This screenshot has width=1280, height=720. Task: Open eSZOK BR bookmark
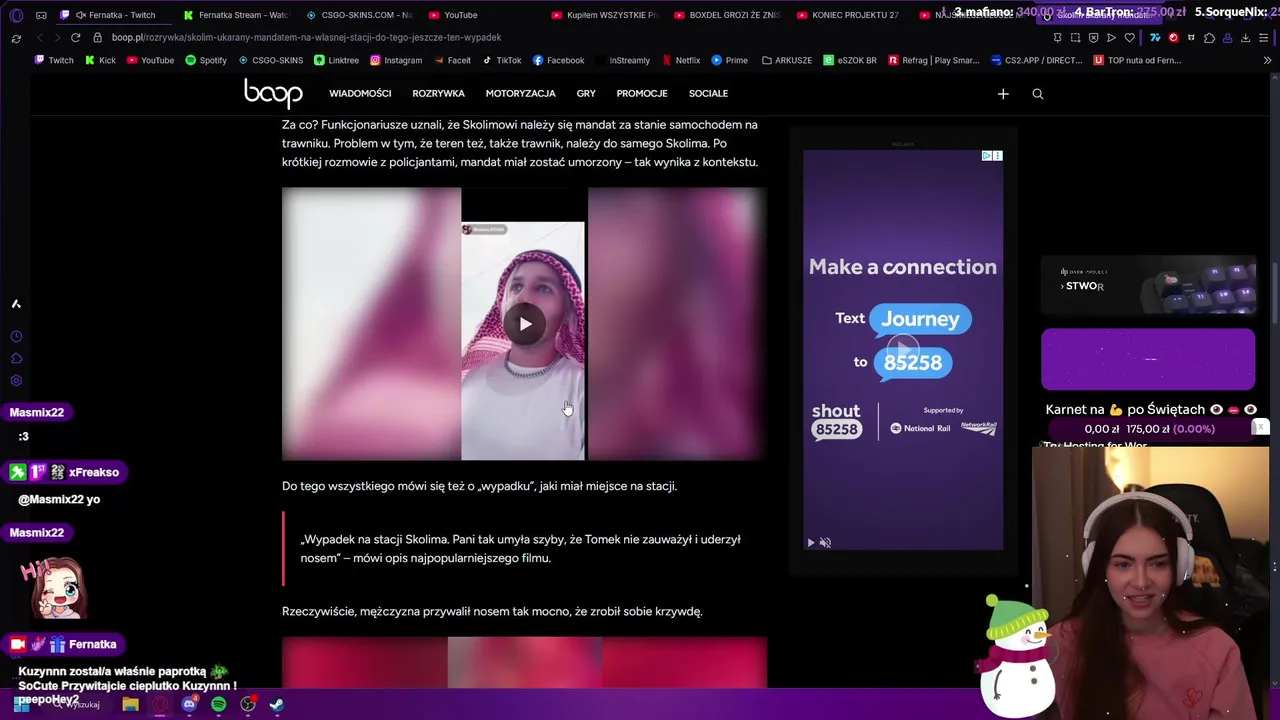(x=850, y=60)
